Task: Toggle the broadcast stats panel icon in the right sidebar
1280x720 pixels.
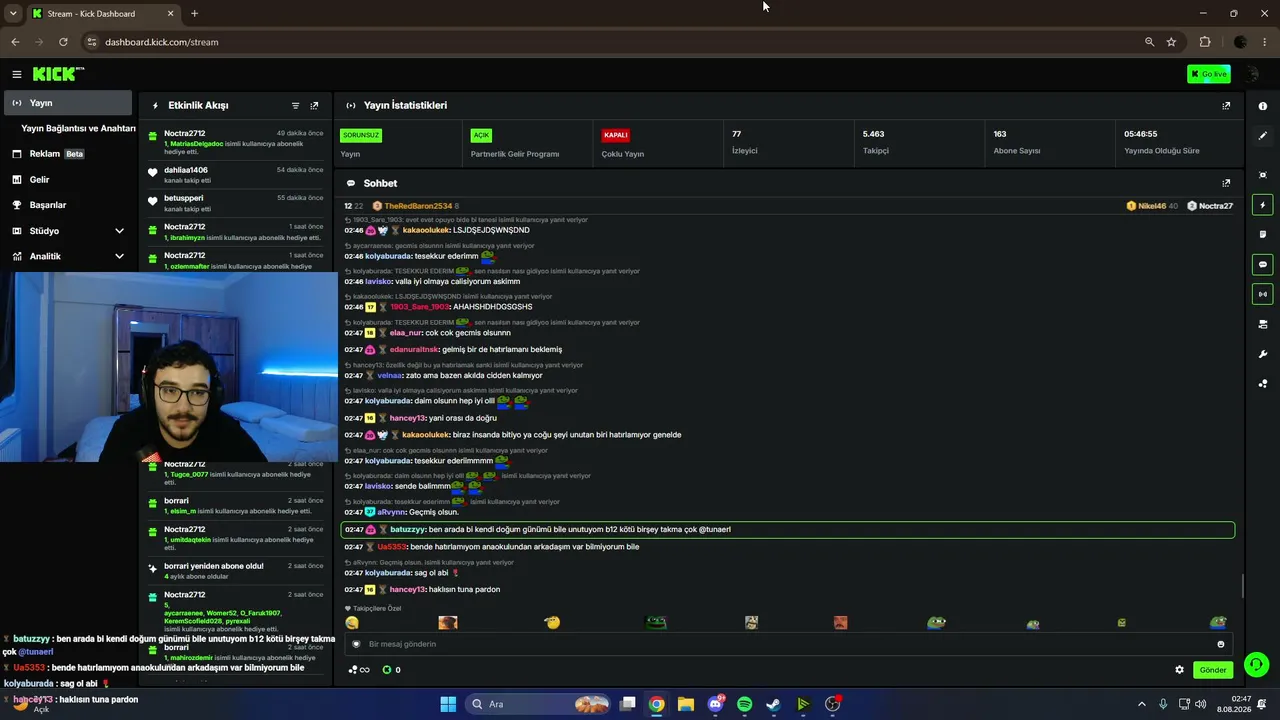Action: click(1262, 294)
